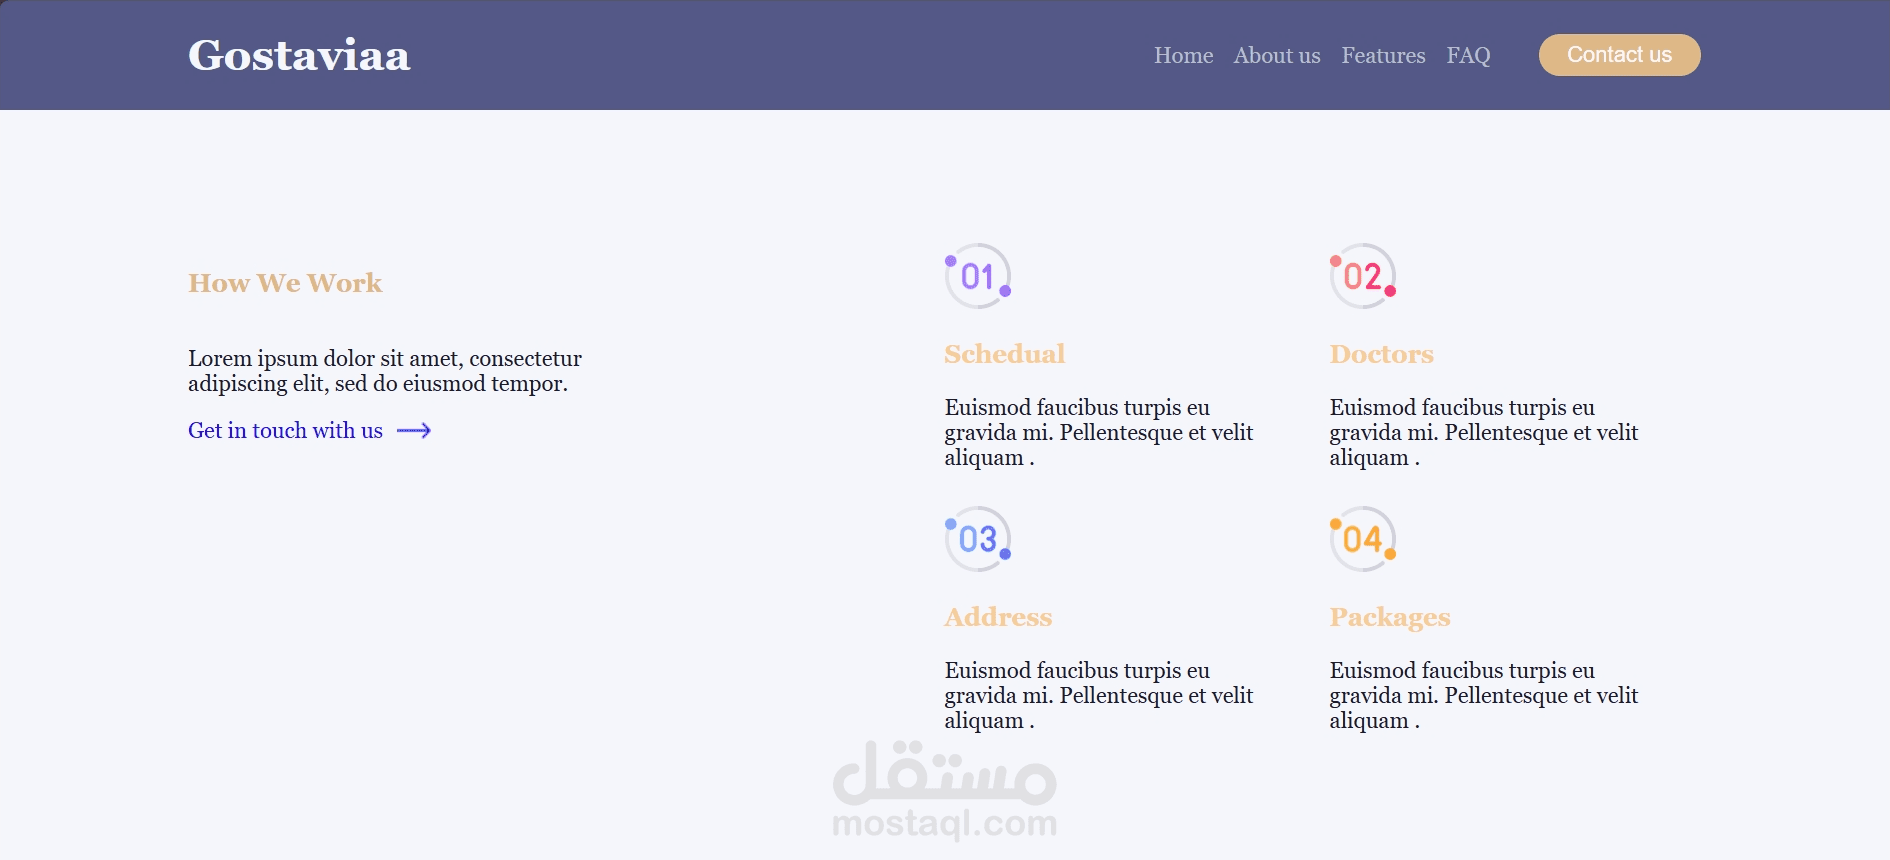The width and height of the screenshot is (1890, 860).
Task: Click the orange 04 step icon
Action: click(1363, 539)
